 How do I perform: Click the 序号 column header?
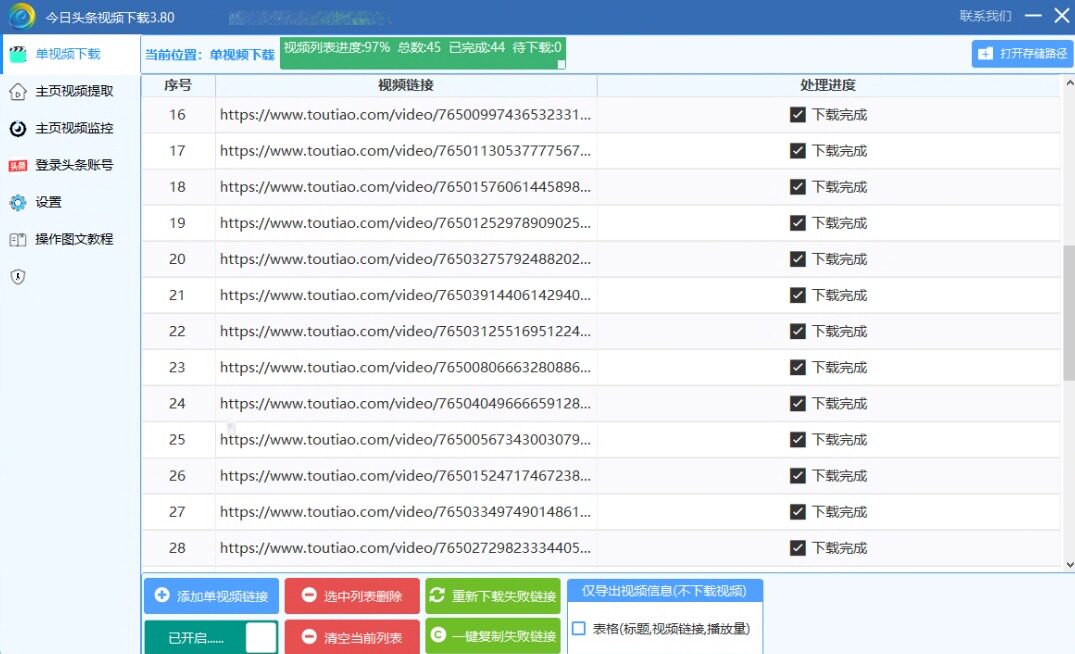pyautogui.click(x=178, y=85)
